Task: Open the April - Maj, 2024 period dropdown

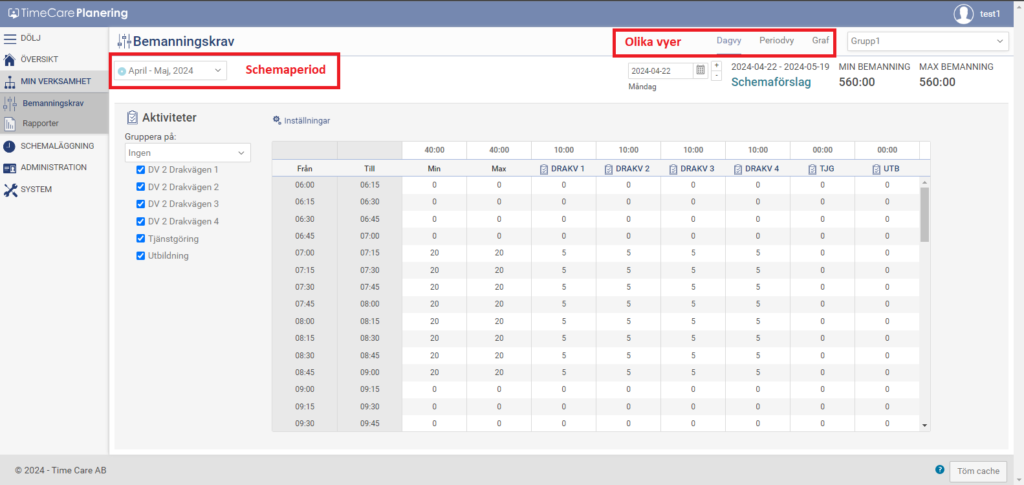Action: point(170,71)
